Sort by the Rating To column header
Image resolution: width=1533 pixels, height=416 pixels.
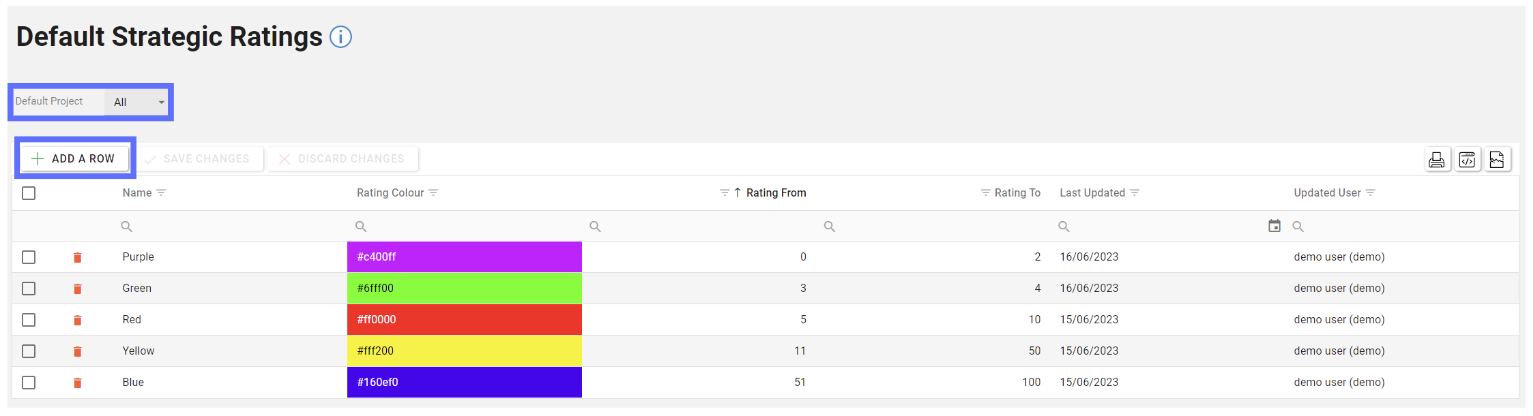[1017, 193]
